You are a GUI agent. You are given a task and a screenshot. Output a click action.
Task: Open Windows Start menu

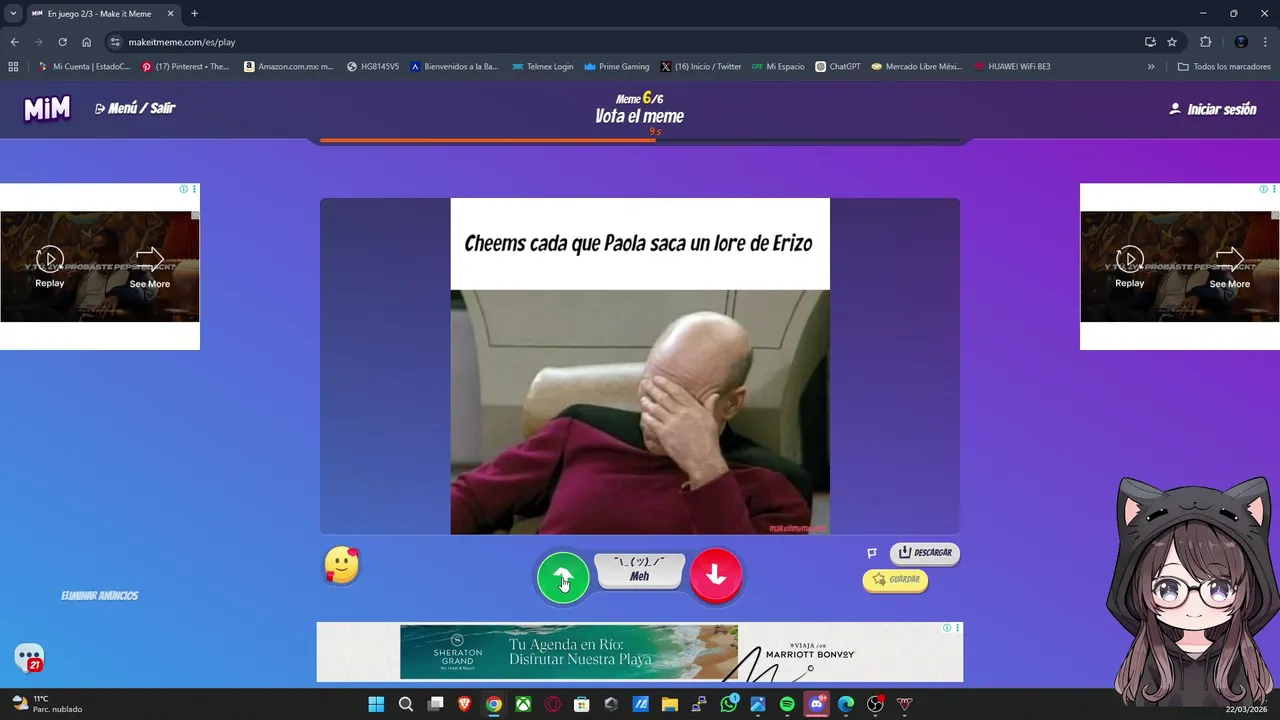click(376, 704)
